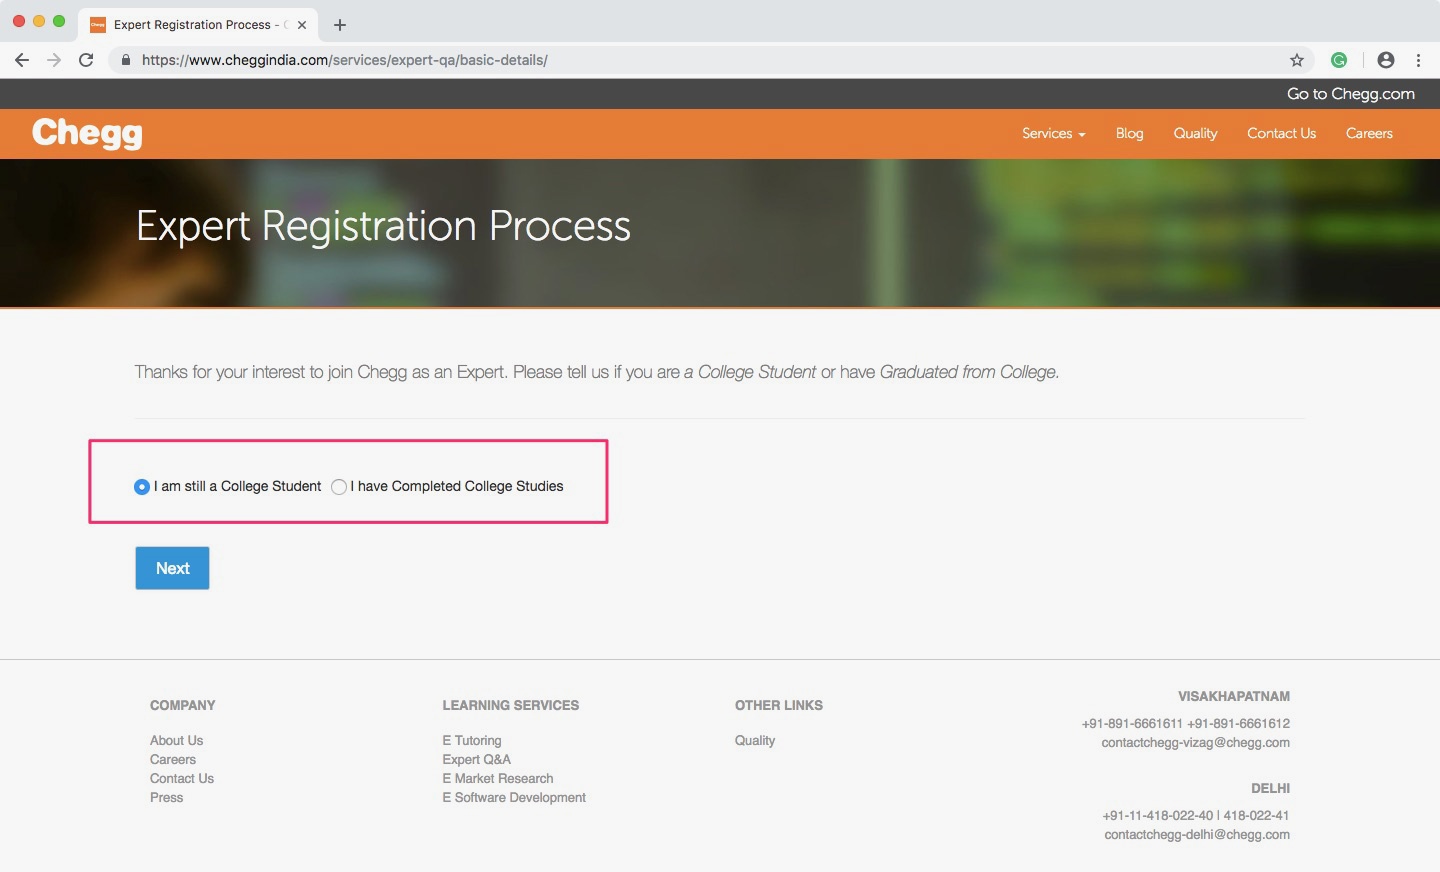Click the Next button
This screenshot has width=1440, height=872.
click(x=172, y=568)
